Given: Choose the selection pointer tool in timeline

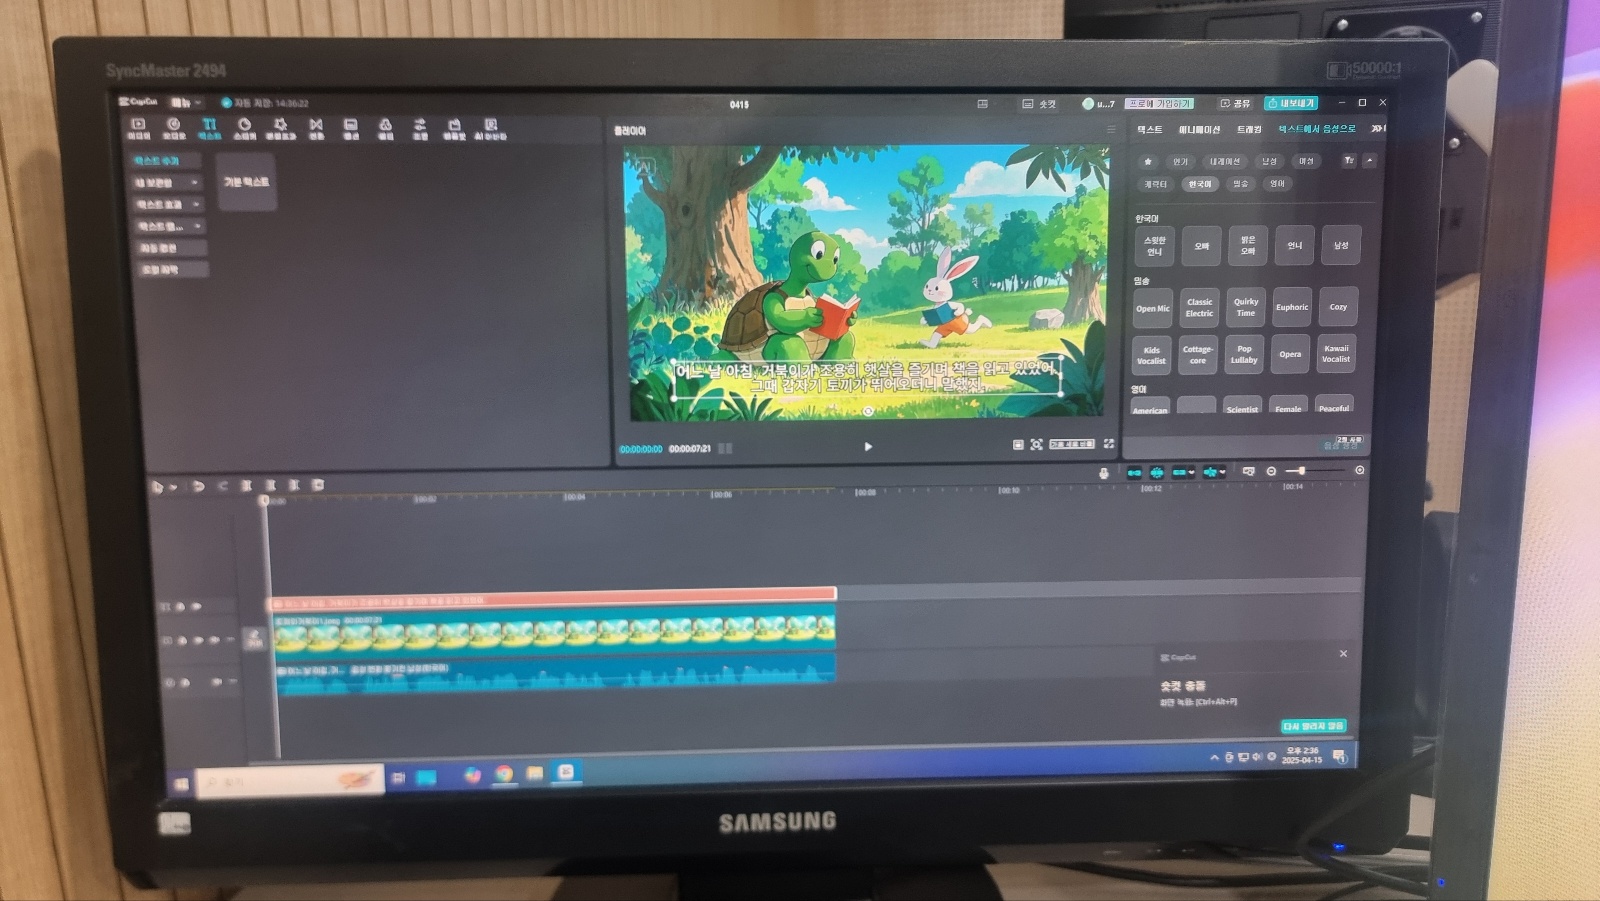Looking at the screenshot, I should [157, 486].
